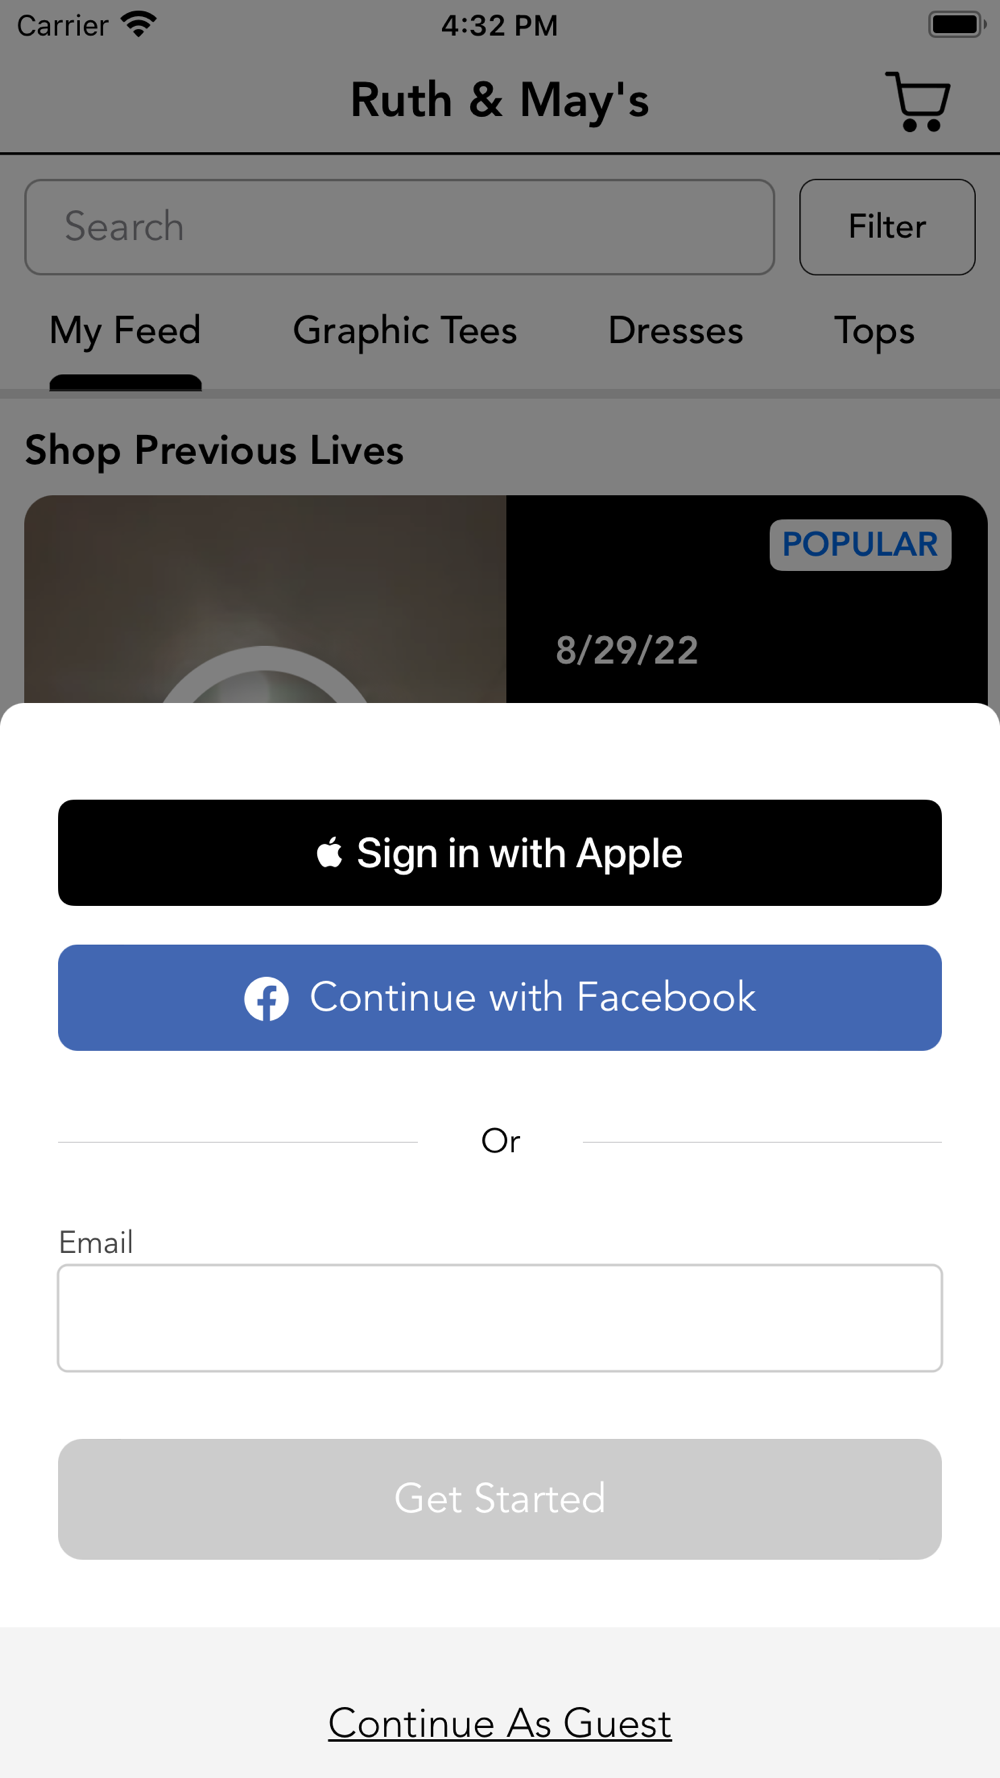The image size is (1000, 1778).
Task: Click Continue with Facebook button
Action: tap(500, 998)
